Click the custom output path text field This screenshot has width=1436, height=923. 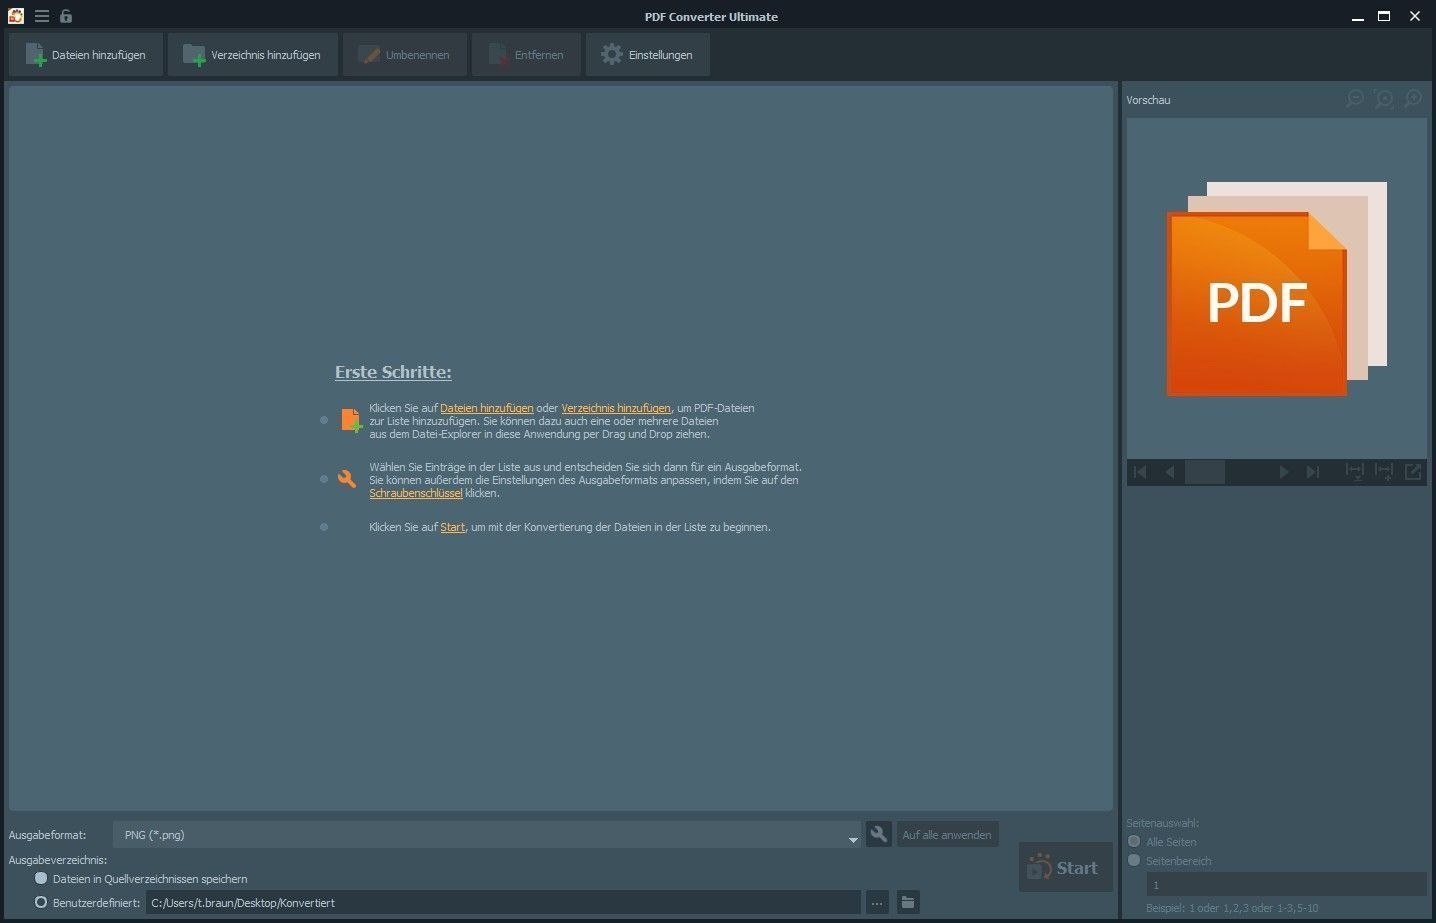point(502,902)
